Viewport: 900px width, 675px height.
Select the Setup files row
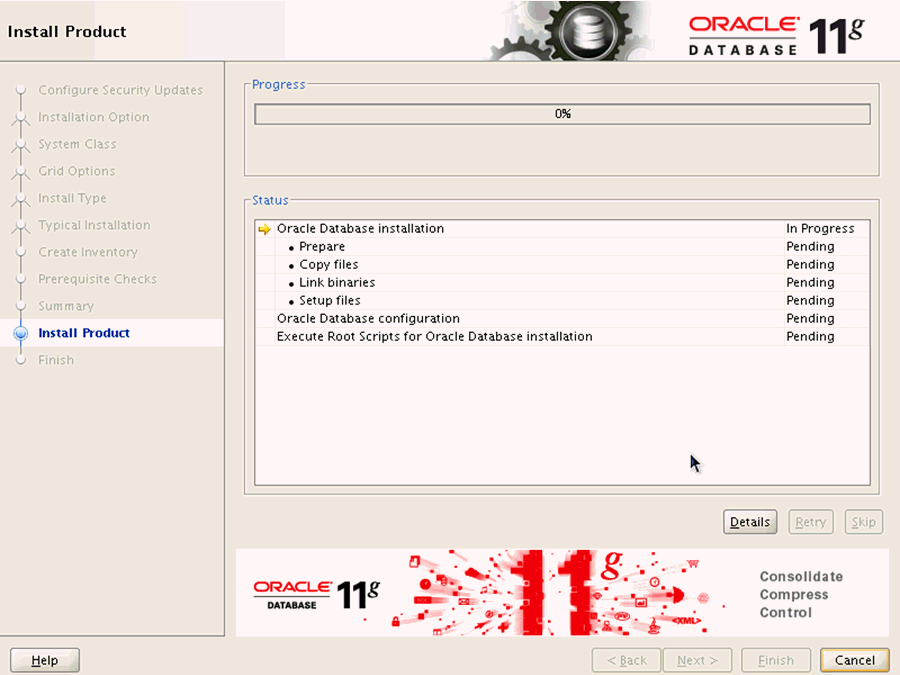[x=562, y=300]
